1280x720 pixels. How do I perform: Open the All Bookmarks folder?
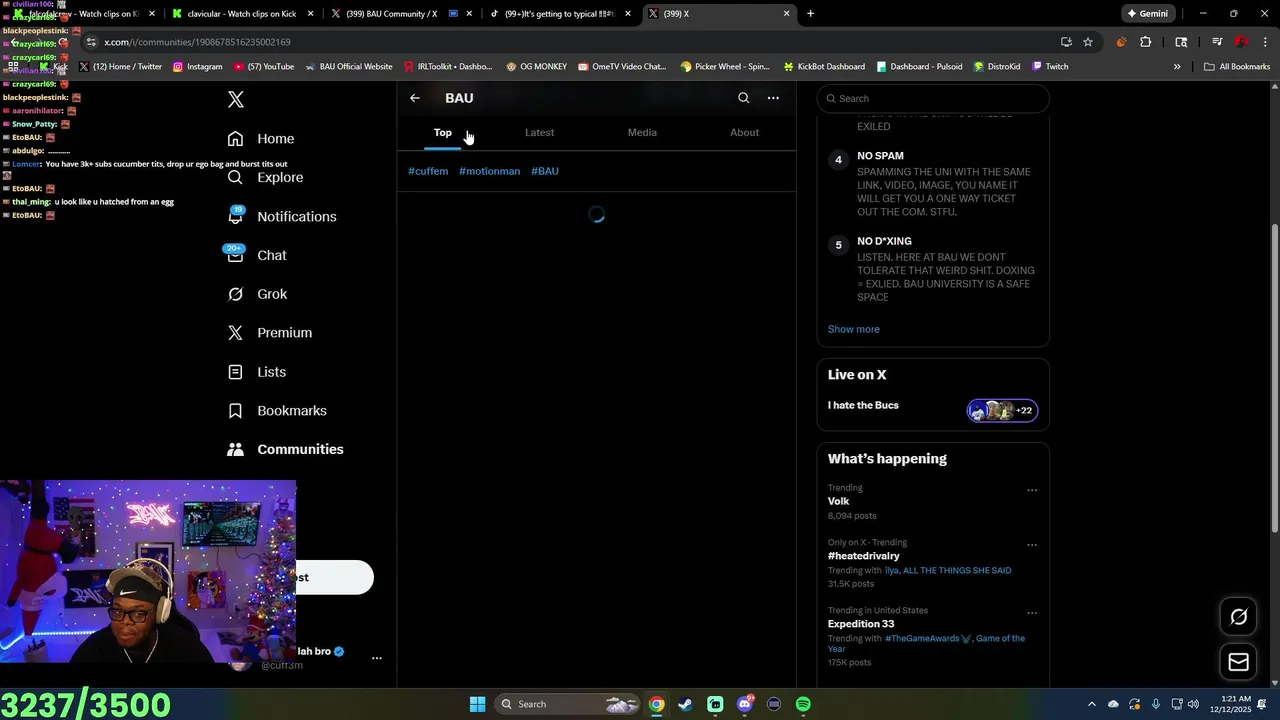(1237, 67)
